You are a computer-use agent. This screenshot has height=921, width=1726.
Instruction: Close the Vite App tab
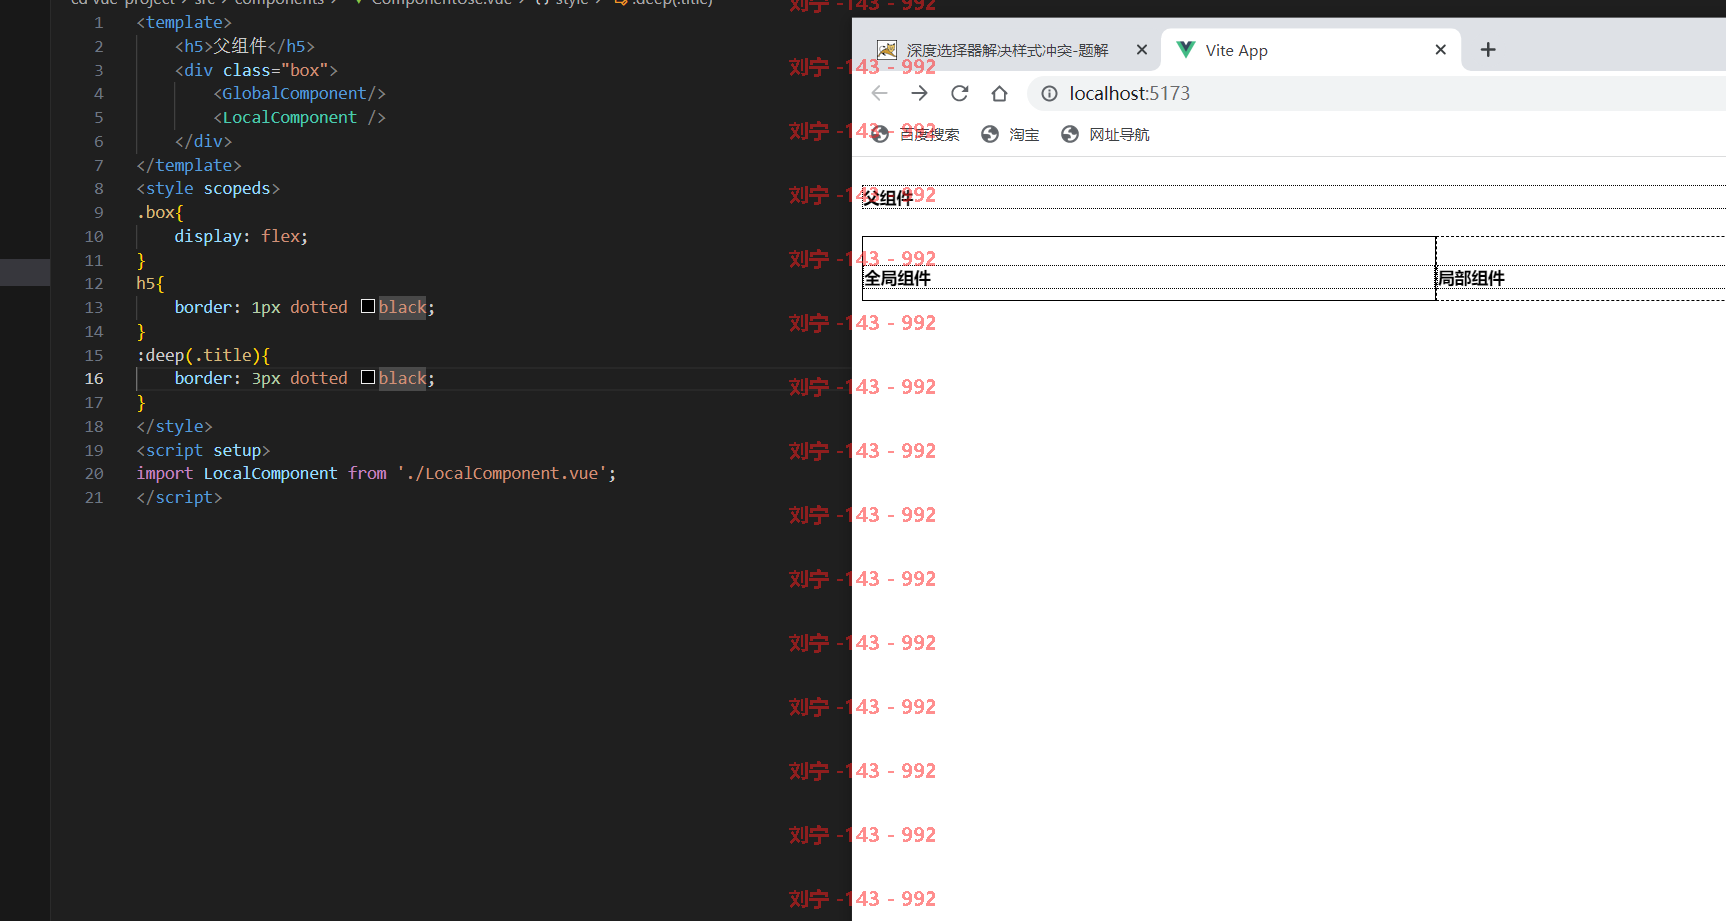pyautogui.click(x=1440, y=50)
